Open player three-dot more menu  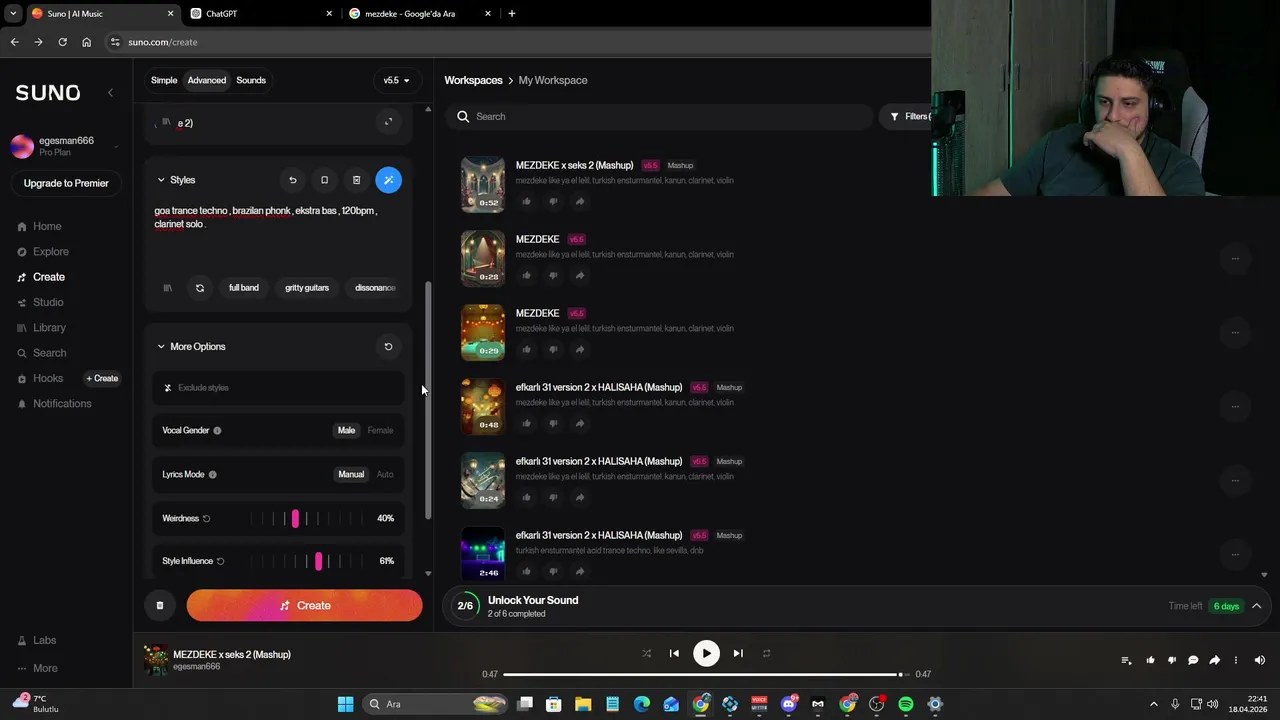pyautogui.click(x=1236, y=660)
